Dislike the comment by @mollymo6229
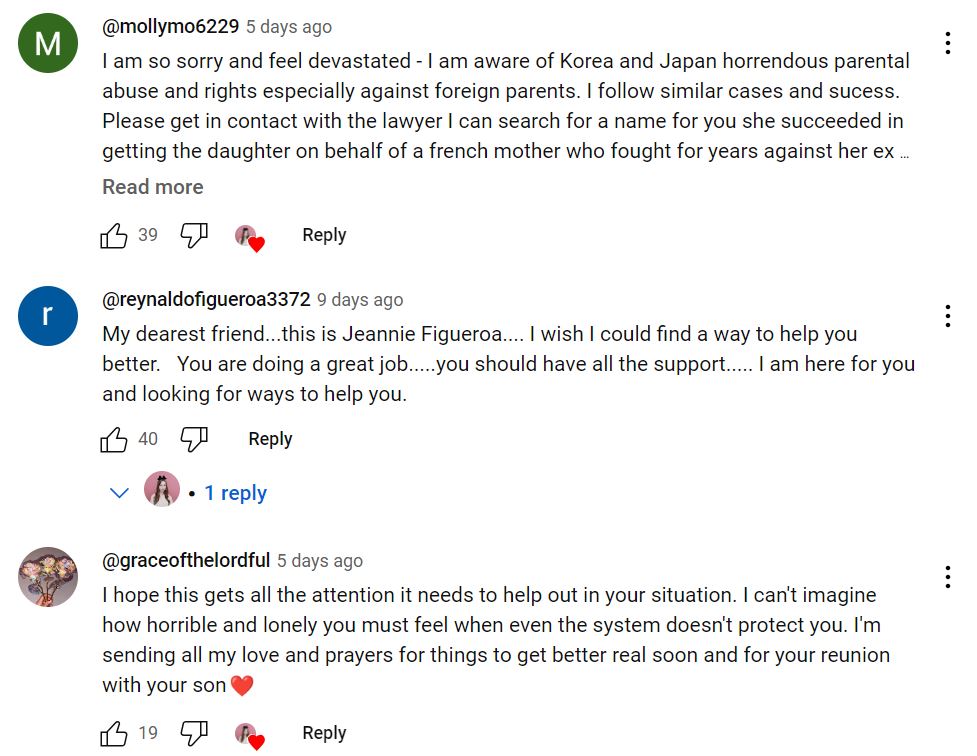Image resolution: width=977 pixels, height=756 pixels. coord(194,236)
